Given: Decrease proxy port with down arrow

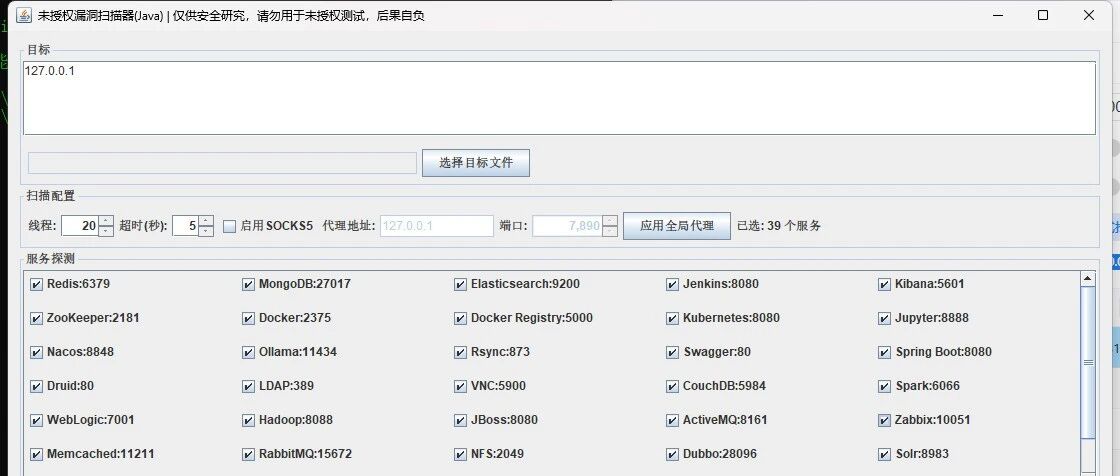Looking at the screenshot, I should point(610,231).
